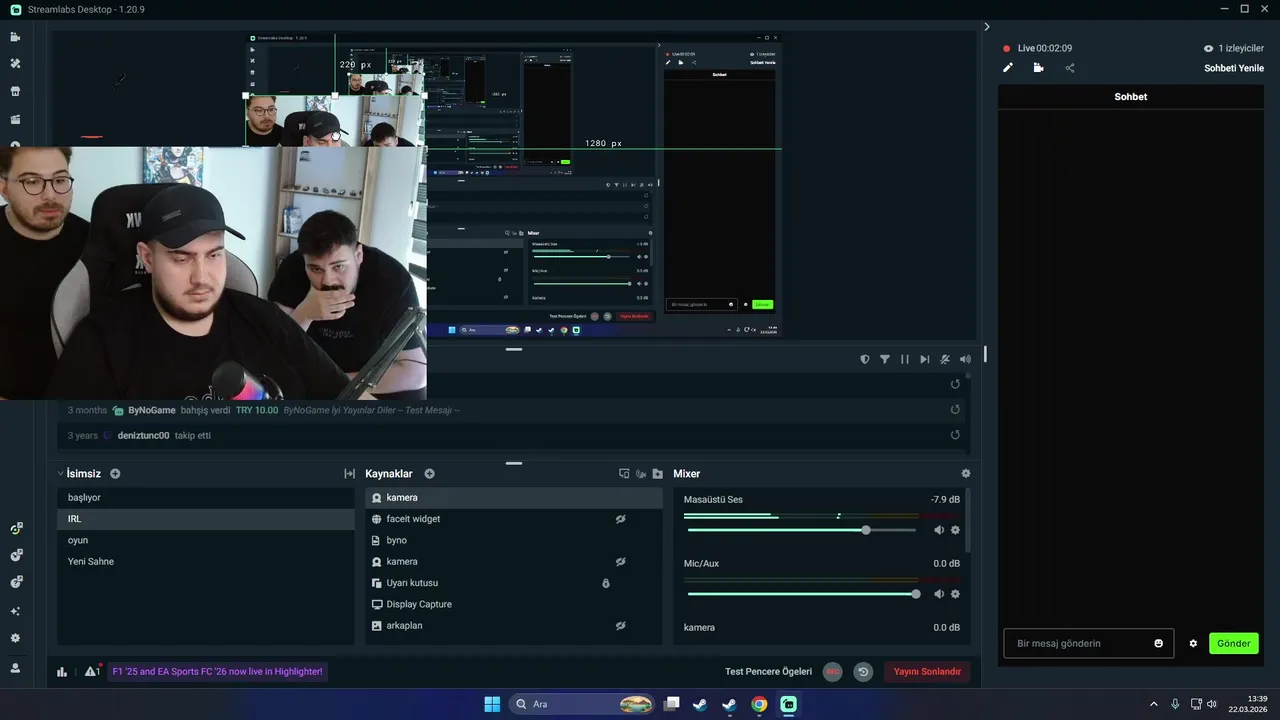
Task: Open the Themes icon in the left sidebar
Action: [x=15, y=64]
